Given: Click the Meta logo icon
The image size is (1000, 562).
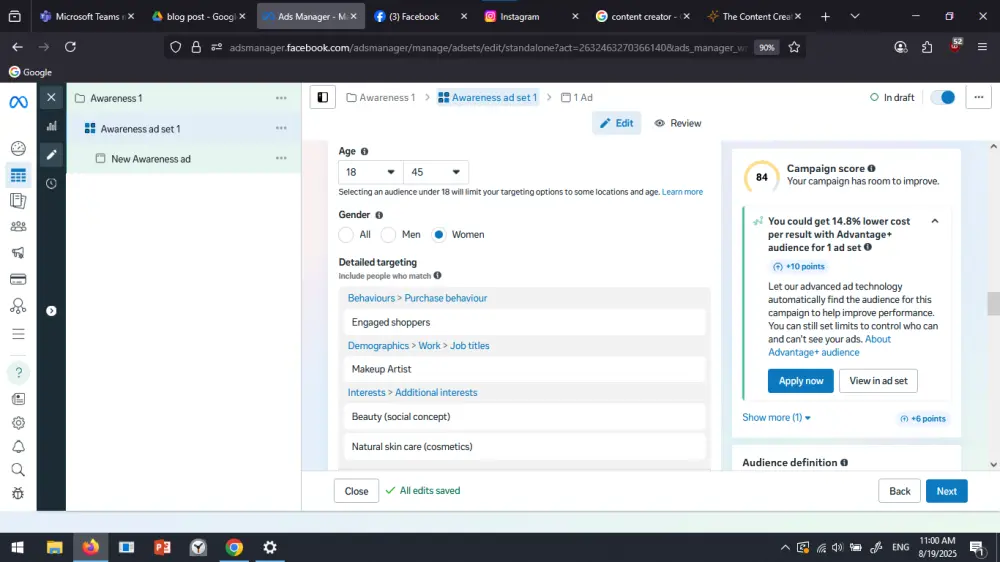Looking at the screenshot, I should pos(18,102).
